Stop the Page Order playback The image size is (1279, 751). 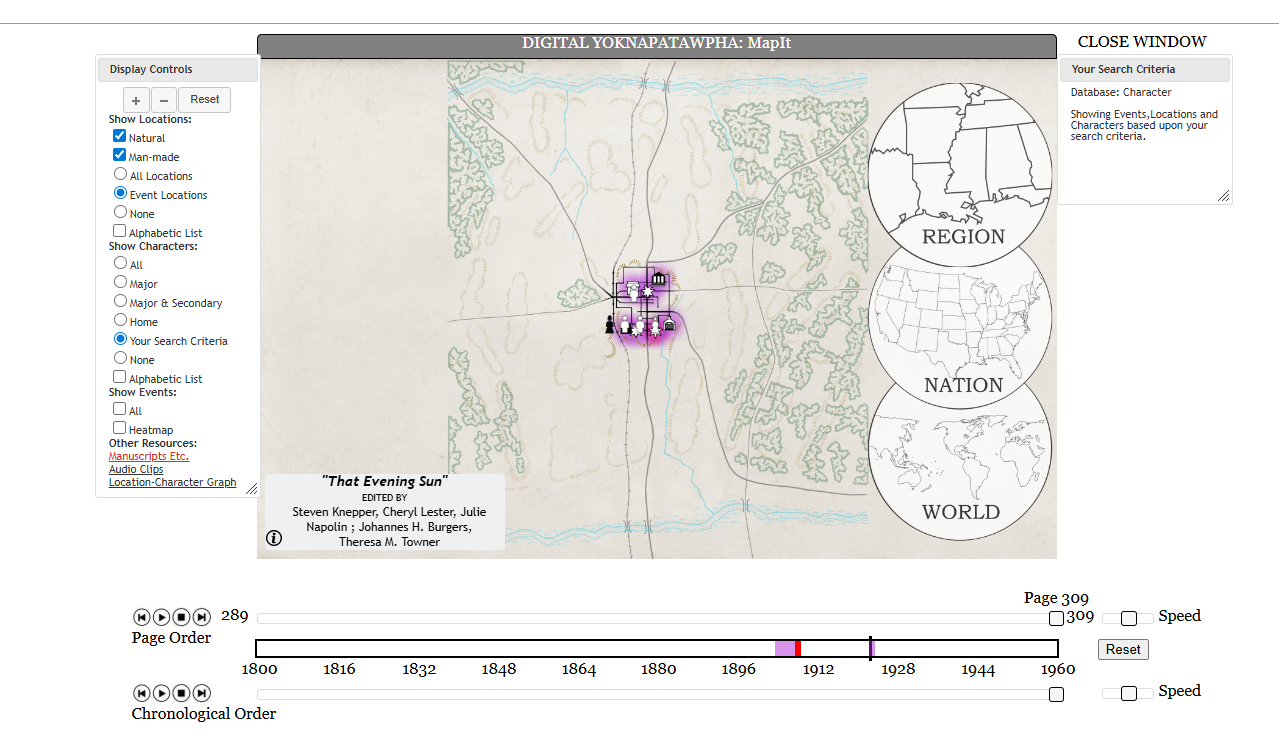pos(181,617)
